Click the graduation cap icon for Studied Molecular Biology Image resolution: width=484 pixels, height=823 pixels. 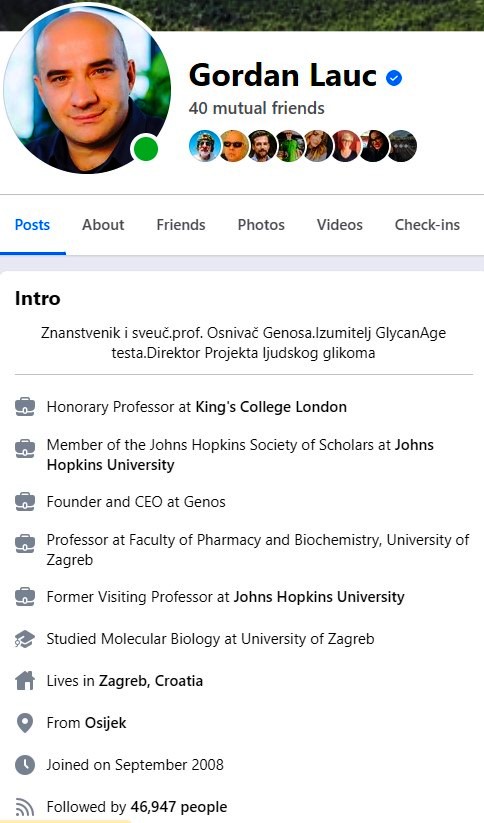pos(25,639)
